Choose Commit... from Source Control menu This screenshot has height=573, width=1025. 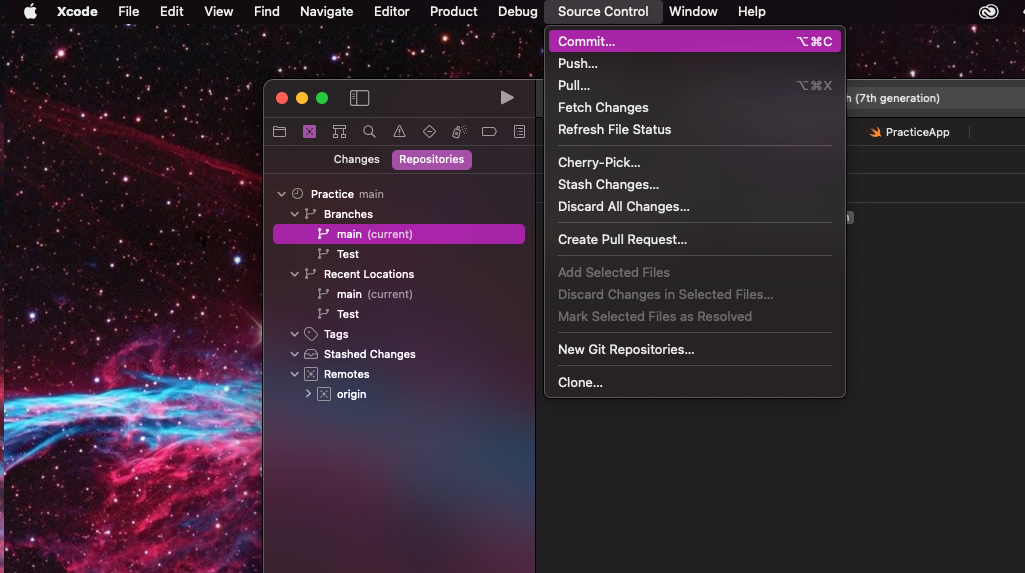tap(694, 41)
